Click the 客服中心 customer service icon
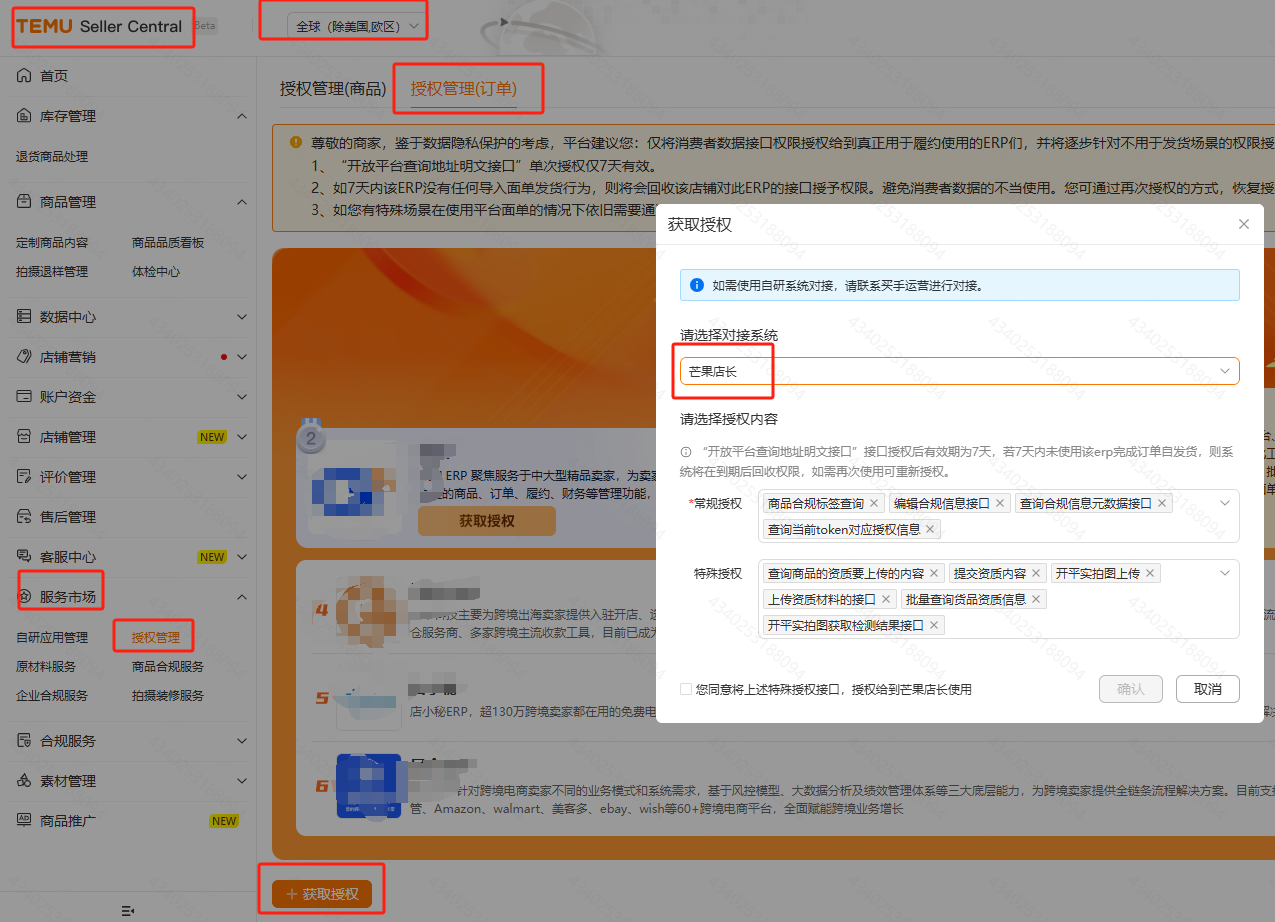The image size is (1275, 922). (x=24, y=557)
